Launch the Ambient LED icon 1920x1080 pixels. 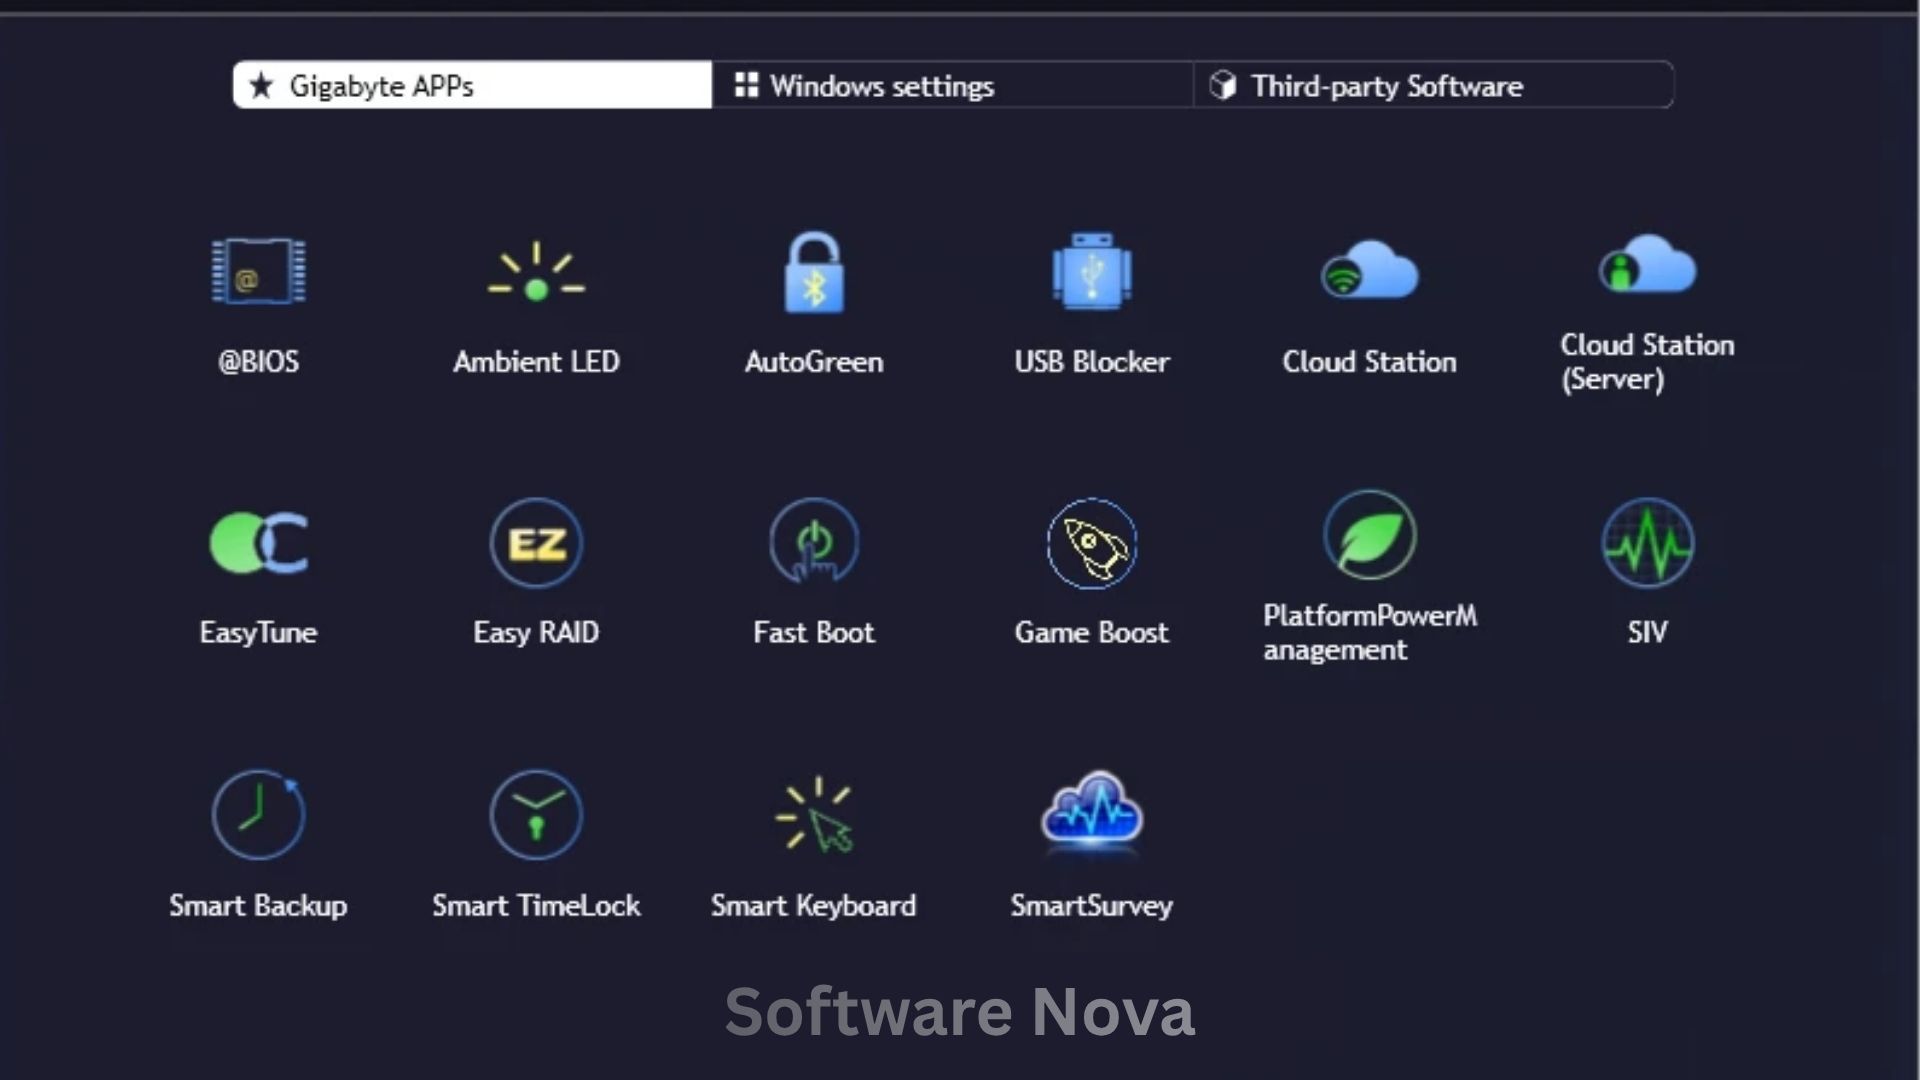coord(536,271)
